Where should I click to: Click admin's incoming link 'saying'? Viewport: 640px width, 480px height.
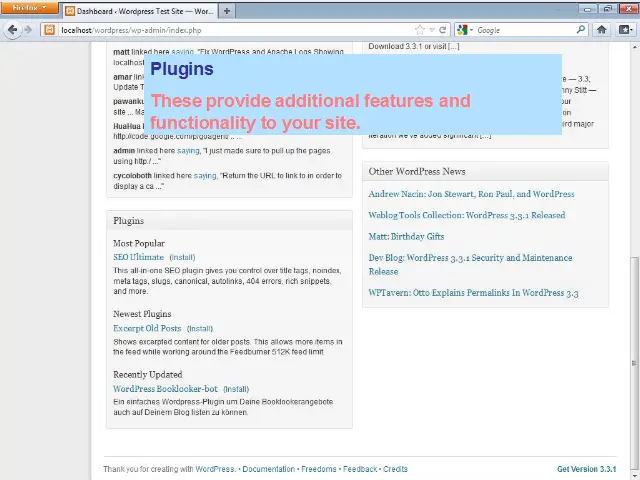pyautogui.click(x=188, y=151)
